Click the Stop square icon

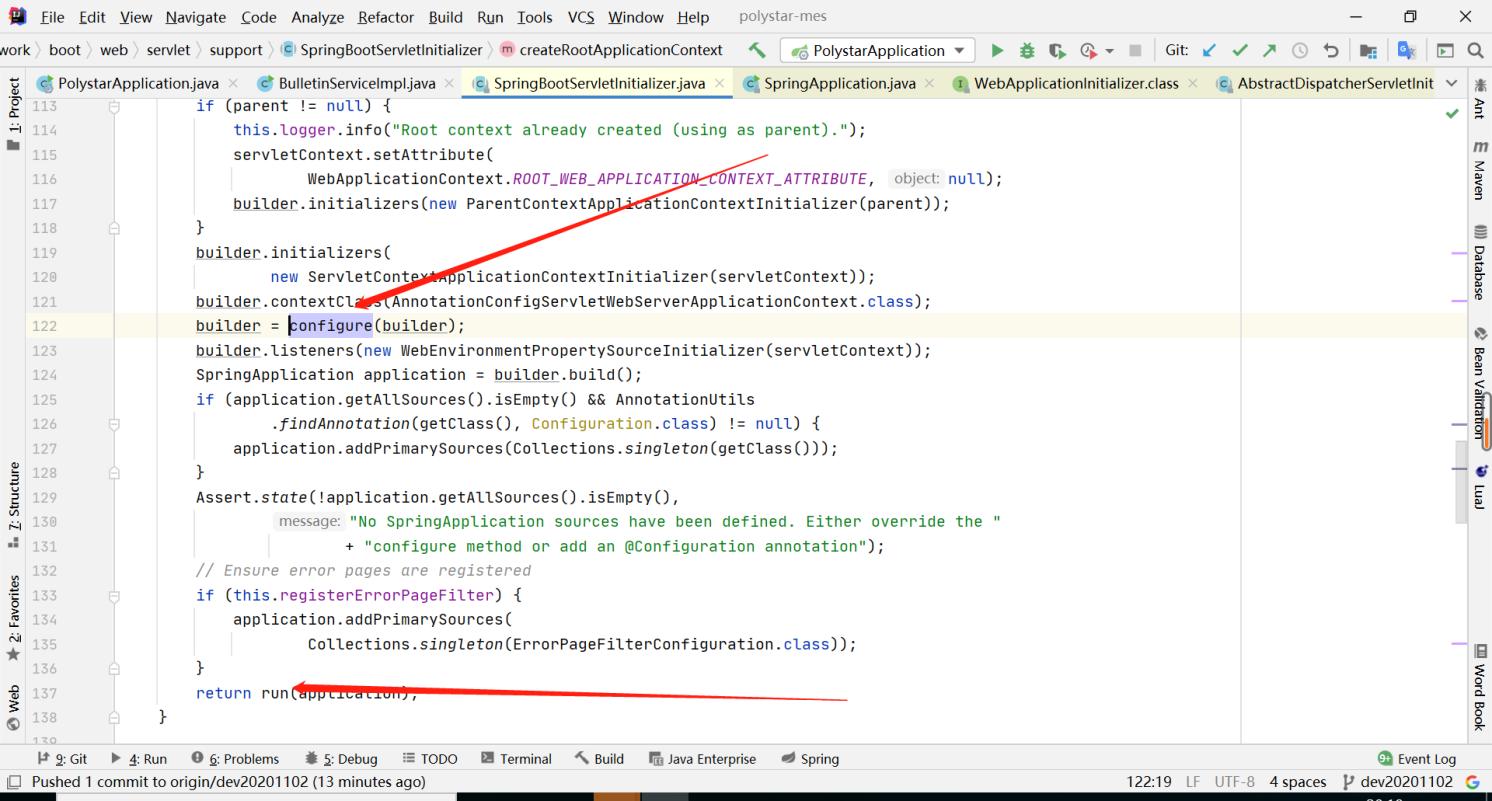pyautogui.click(x=1135, y=50)
